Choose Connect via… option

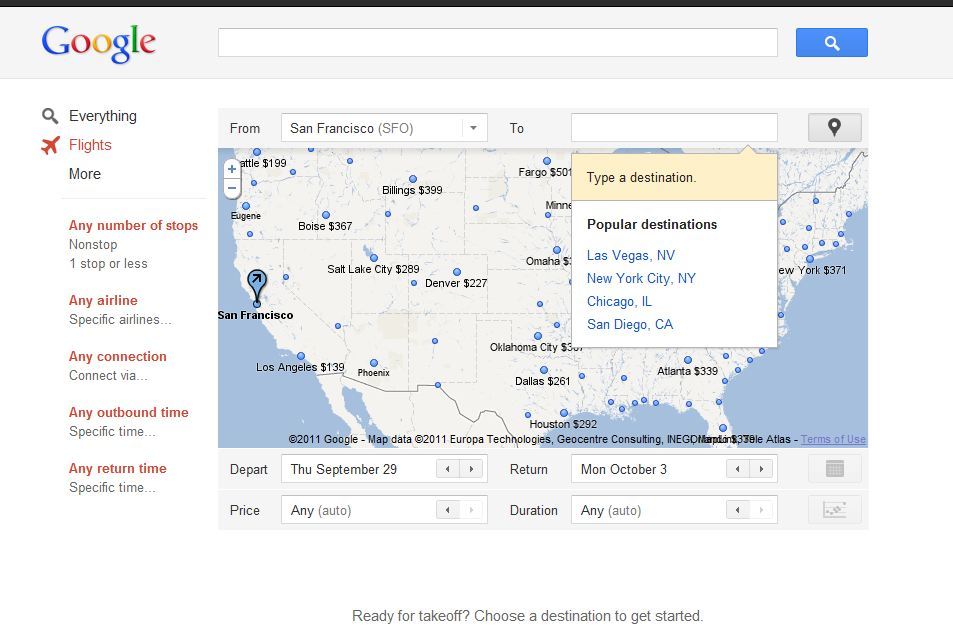click(x=108, y=376)
